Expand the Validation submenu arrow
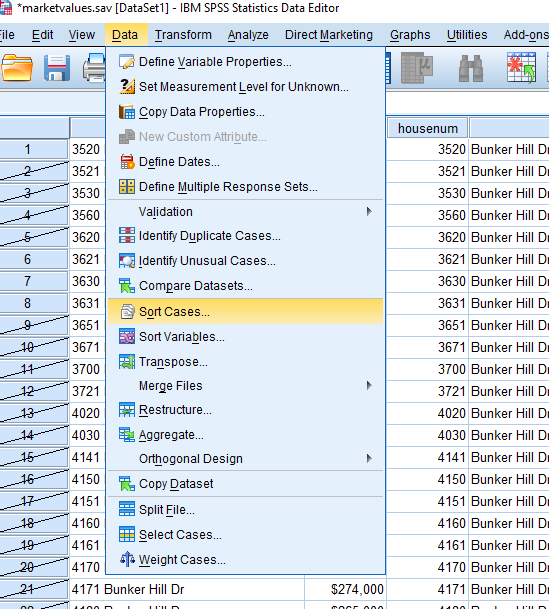 point(369,211)
